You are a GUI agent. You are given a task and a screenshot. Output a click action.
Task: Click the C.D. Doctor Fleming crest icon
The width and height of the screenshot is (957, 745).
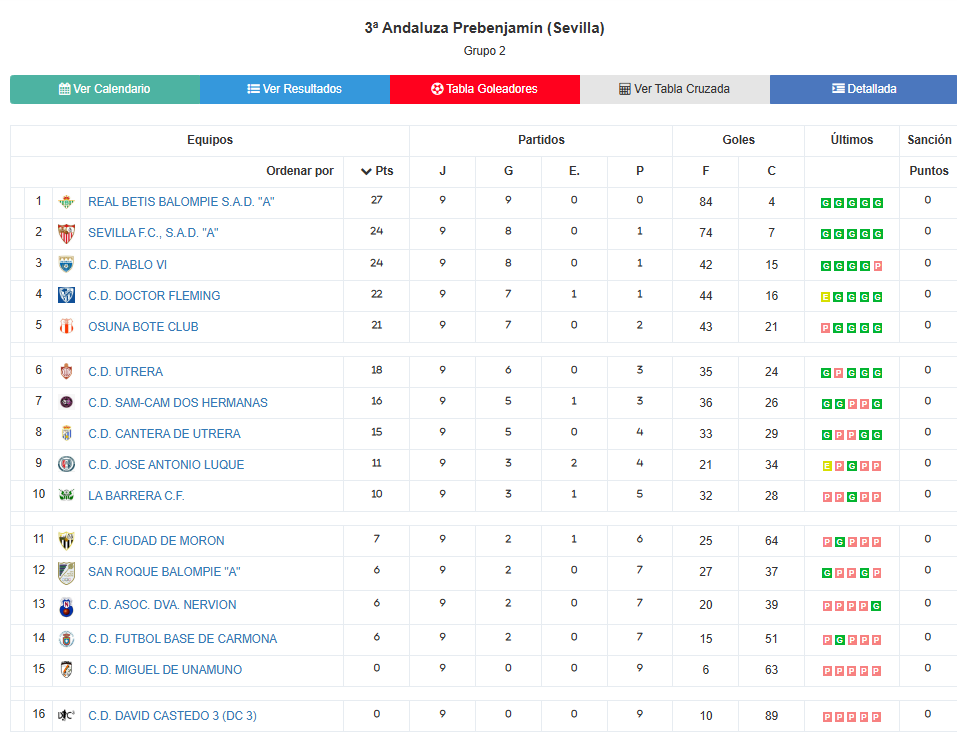[67, 295]
